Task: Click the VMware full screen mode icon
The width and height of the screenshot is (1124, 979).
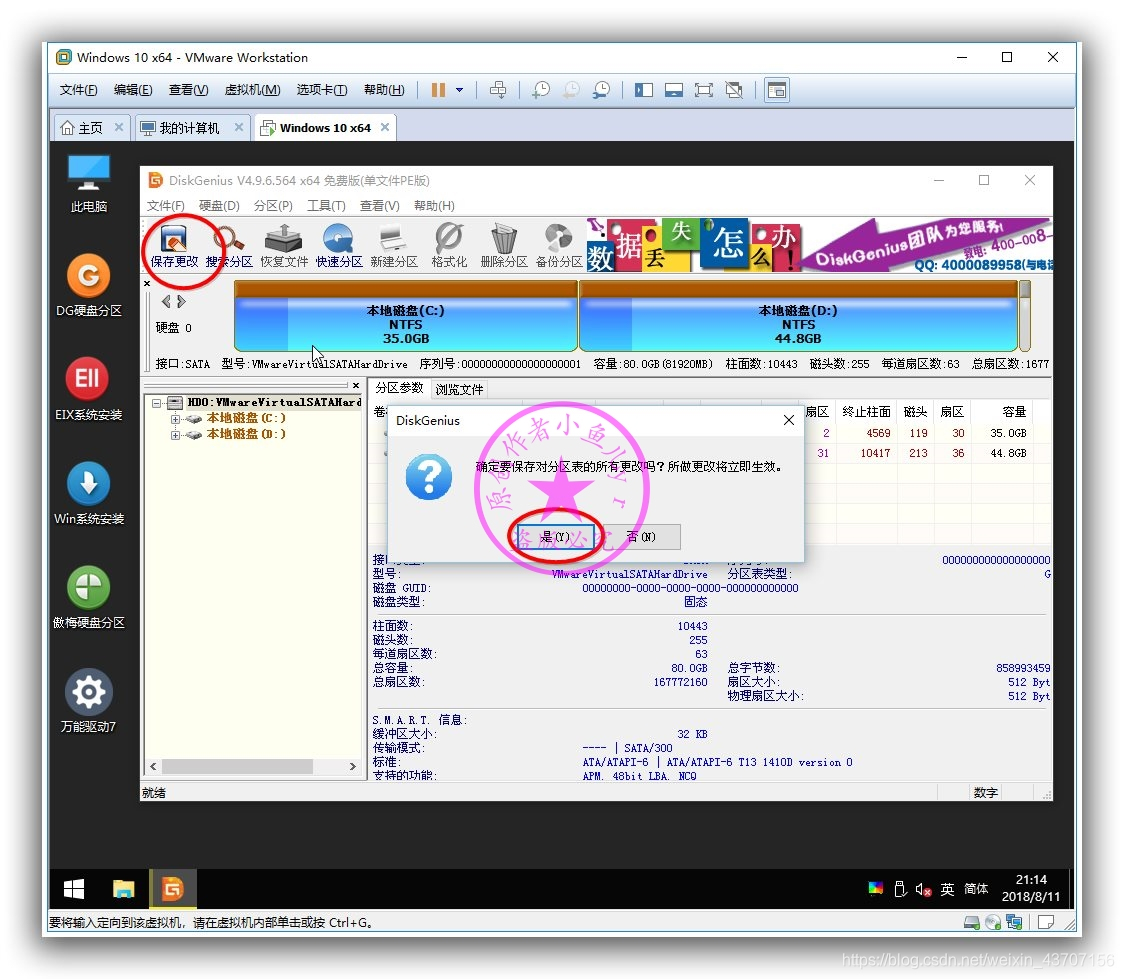Action: tap(704, 90)
